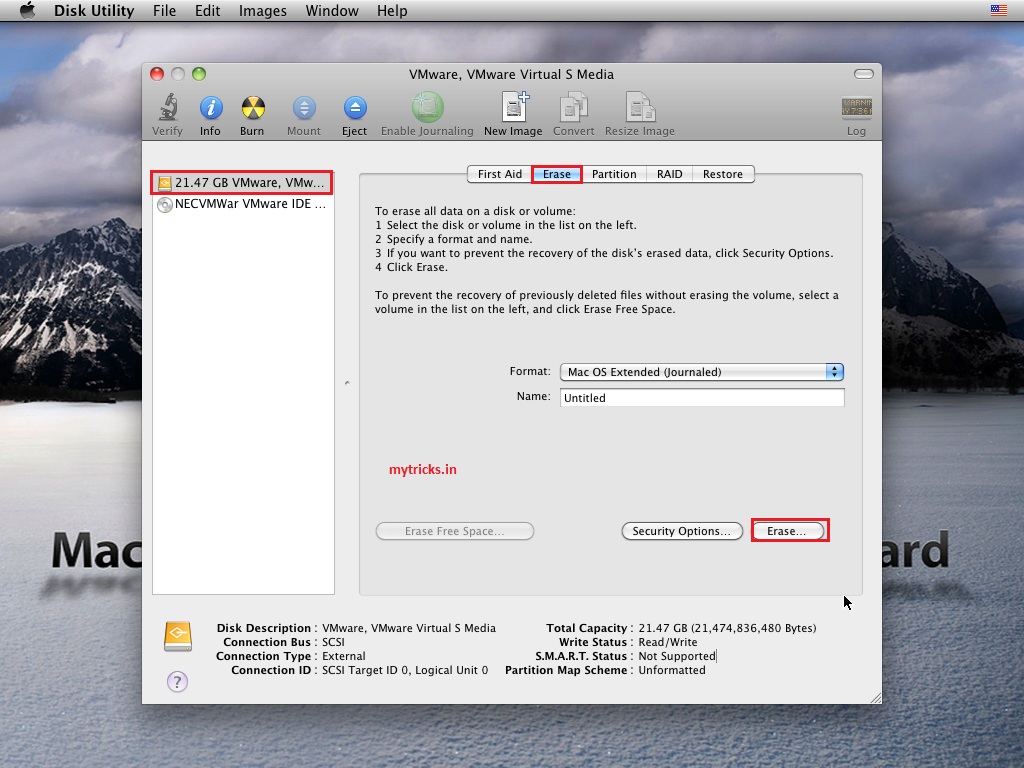Click the Write Status value Read/Write
The image size is (1024, 768).
tap(668, 642)
